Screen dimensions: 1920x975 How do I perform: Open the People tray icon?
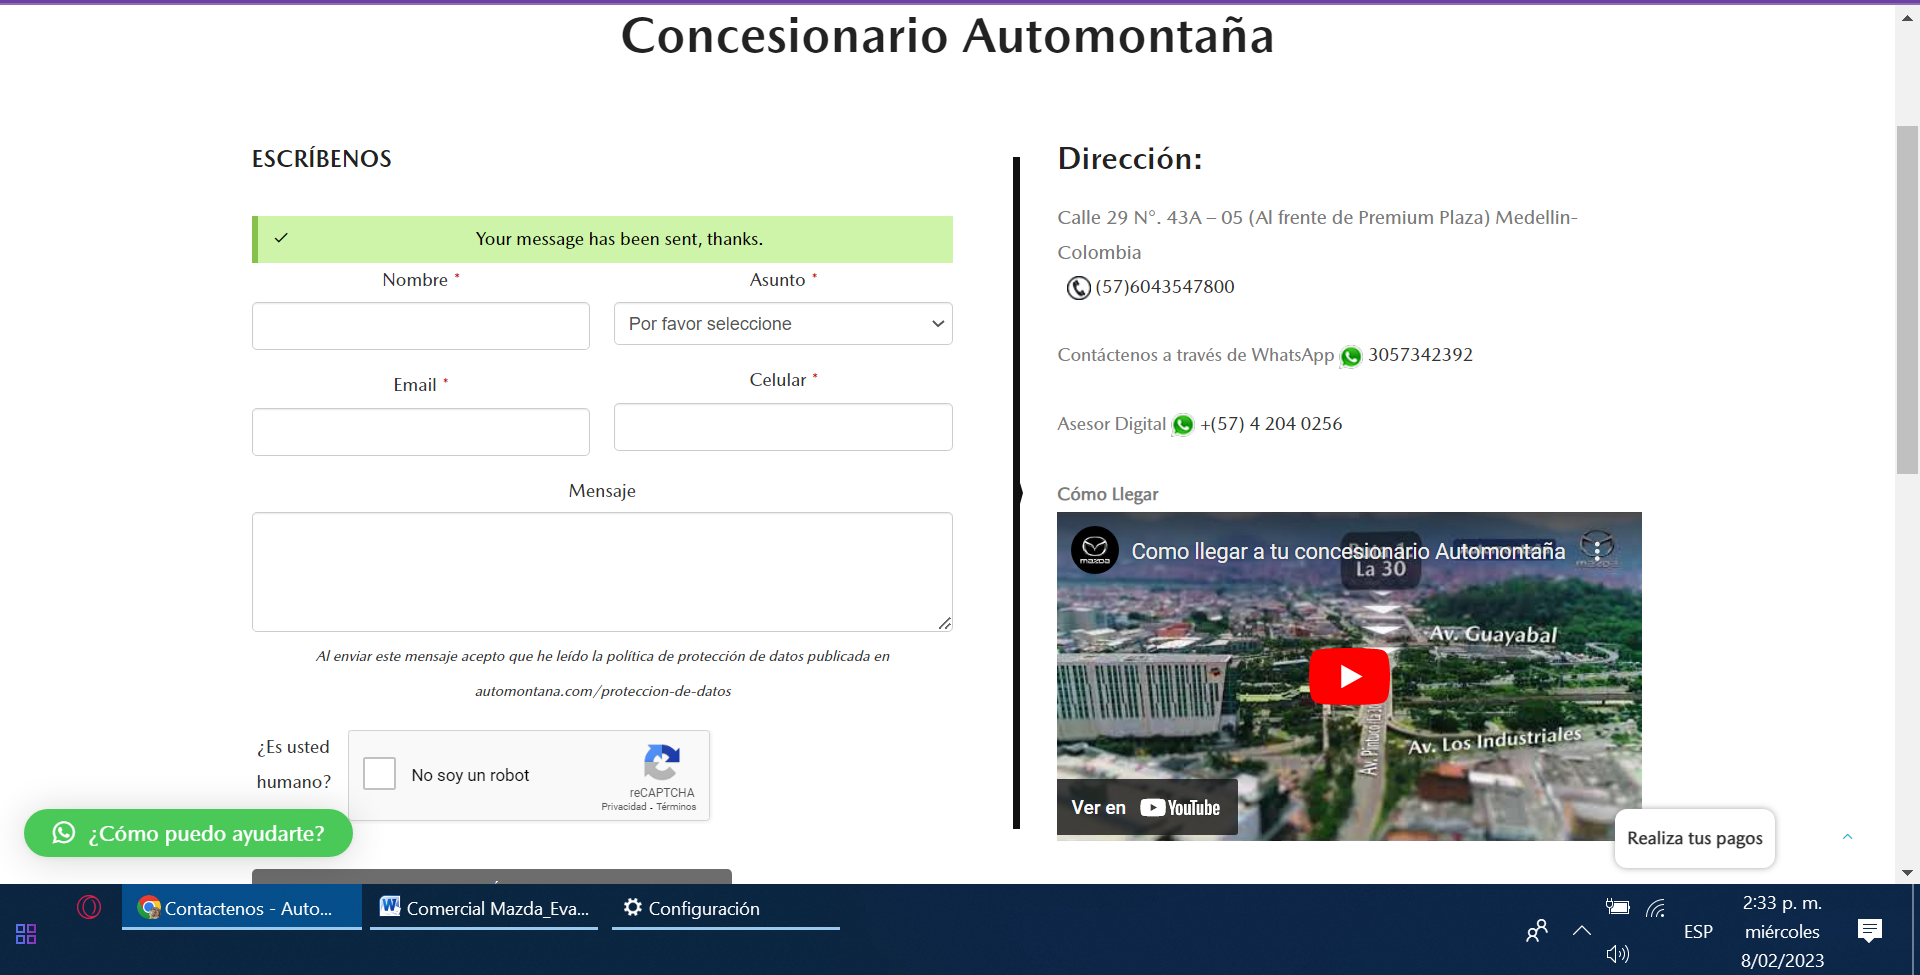tap(1537, 931)
